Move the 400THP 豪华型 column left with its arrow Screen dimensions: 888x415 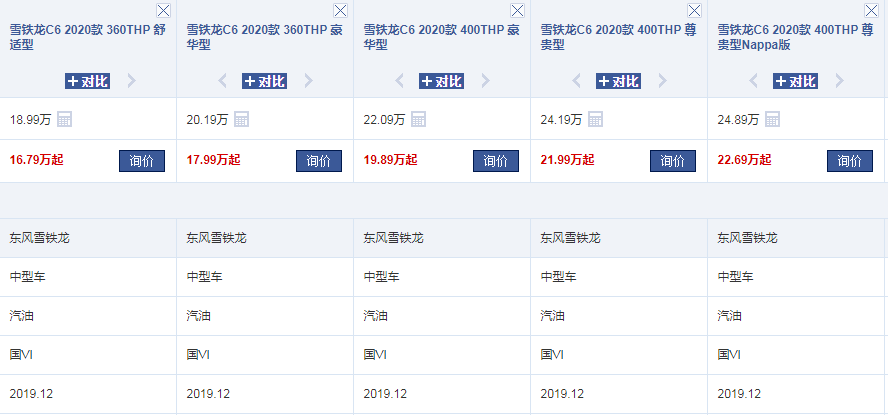click(x=399, y=81)
